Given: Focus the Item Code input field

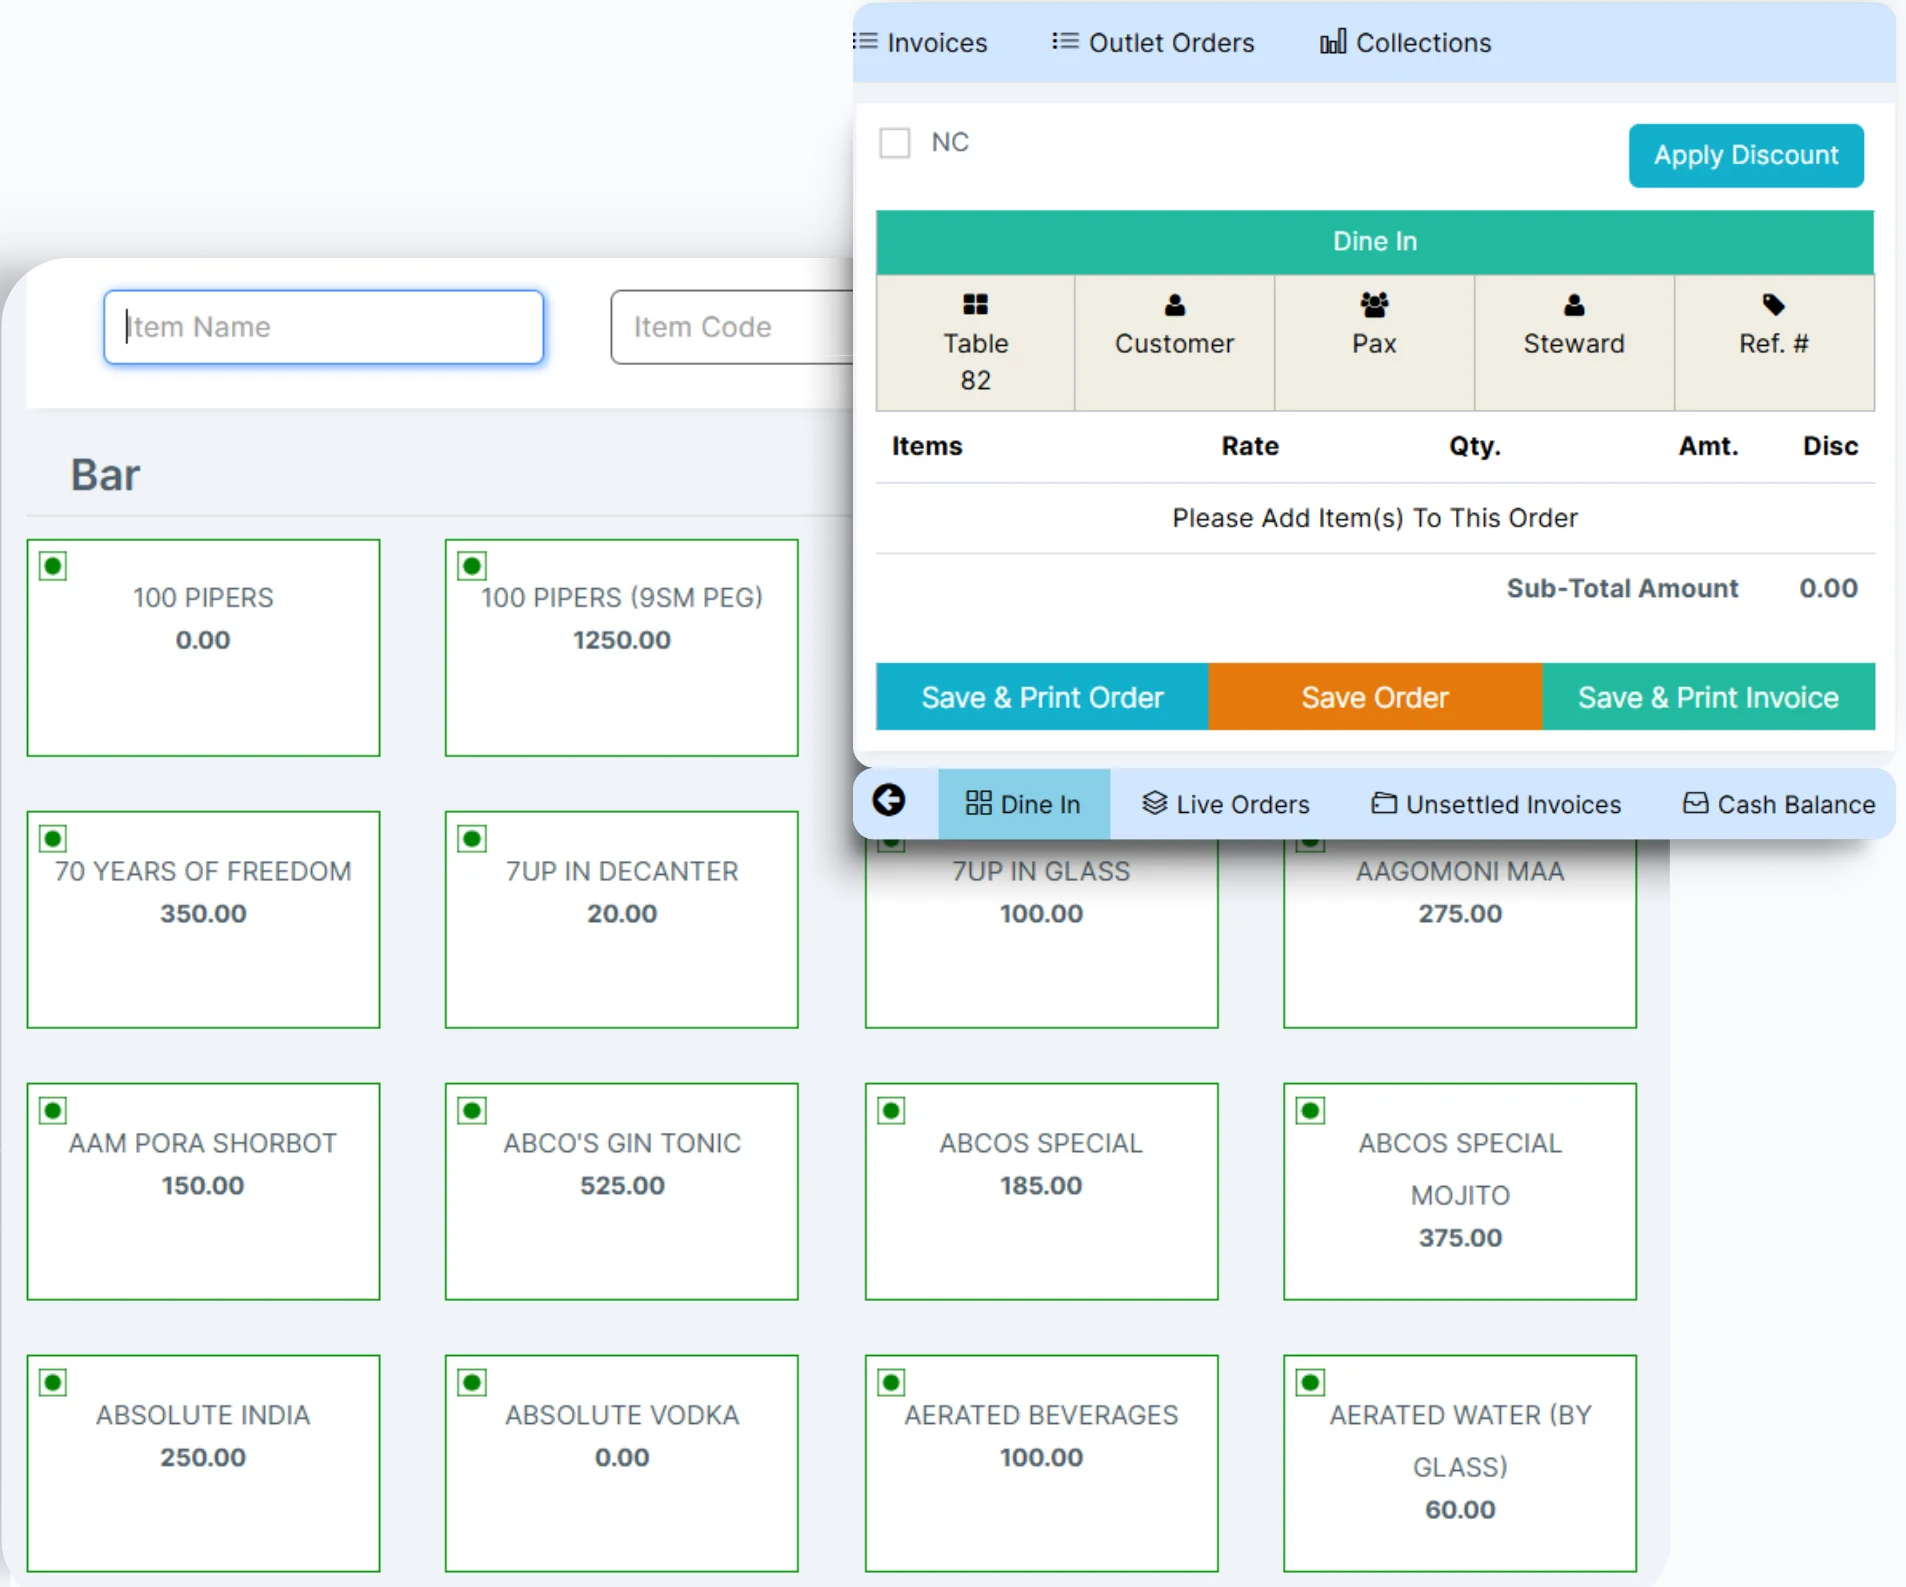Looking at the screenshot, I should (x=731, y=327).
